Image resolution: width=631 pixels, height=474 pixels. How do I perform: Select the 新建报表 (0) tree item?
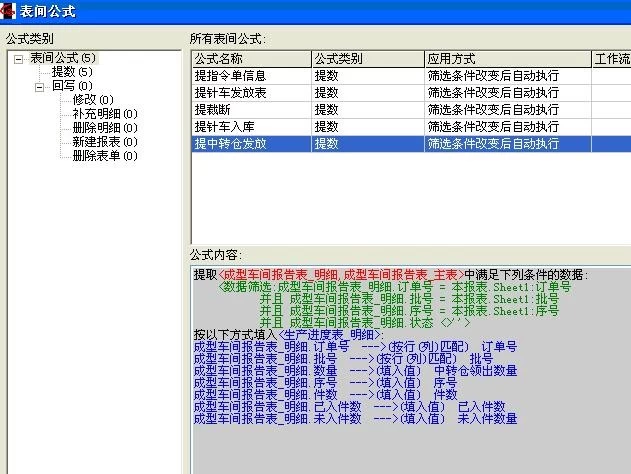[104, 142]
